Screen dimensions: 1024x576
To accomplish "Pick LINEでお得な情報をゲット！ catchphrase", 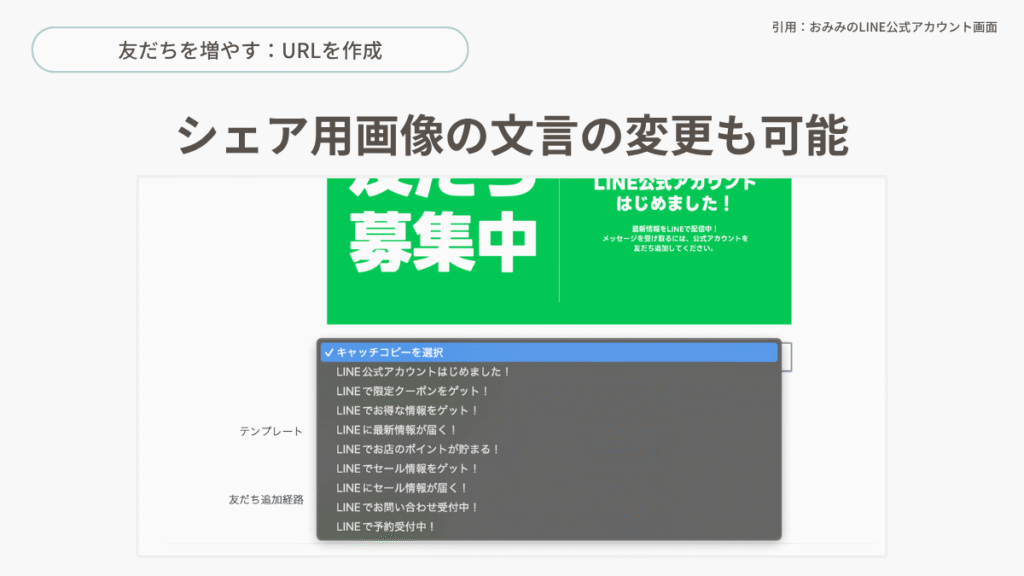I will click(408, 410).
